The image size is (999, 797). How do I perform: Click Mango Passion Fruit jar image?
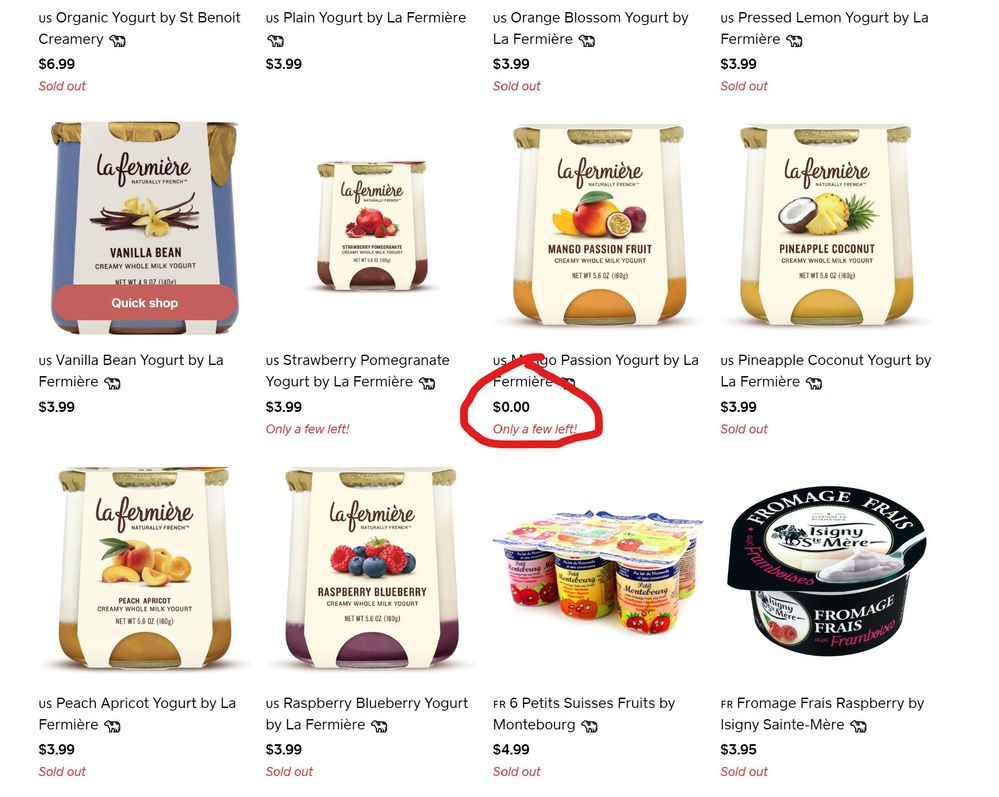point(599,226)
